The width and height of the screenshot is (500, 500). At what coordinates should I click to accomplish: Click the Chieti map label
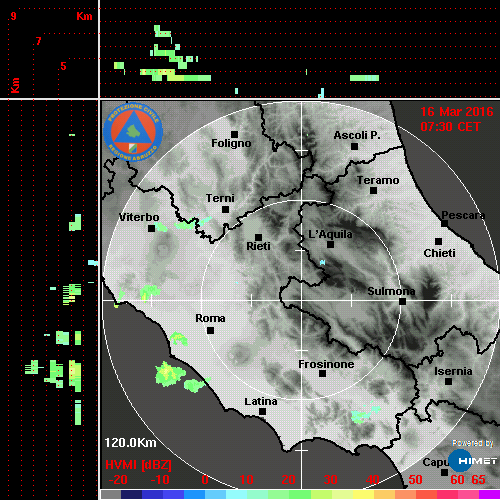[x=439, y=253]
